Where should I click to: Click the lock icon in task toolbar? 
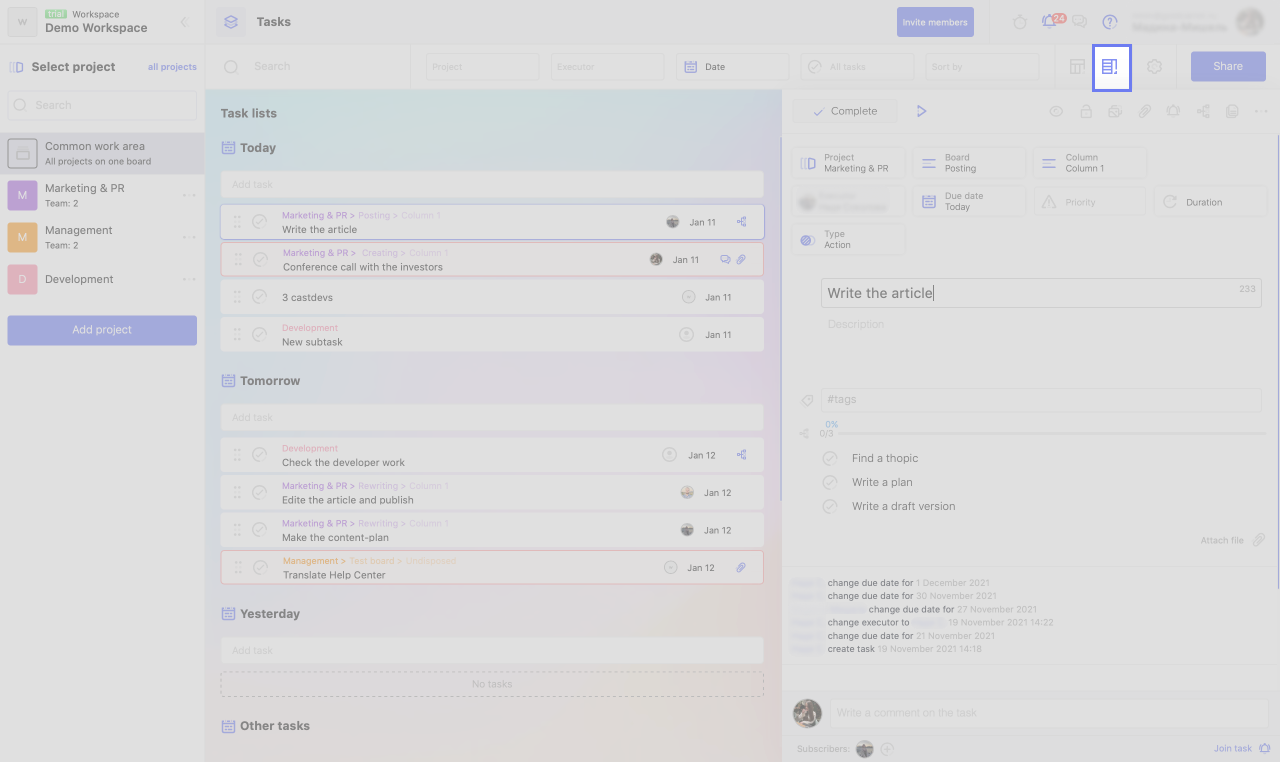[x=1085, y=112]
